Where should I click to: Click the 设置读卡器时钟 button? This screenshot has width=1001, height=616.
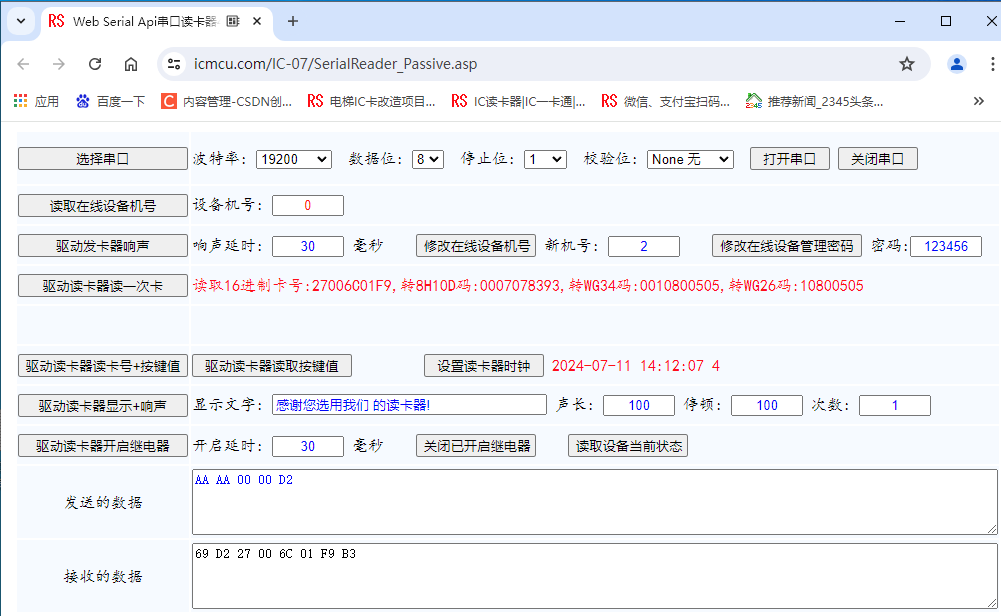coord(484,366)
